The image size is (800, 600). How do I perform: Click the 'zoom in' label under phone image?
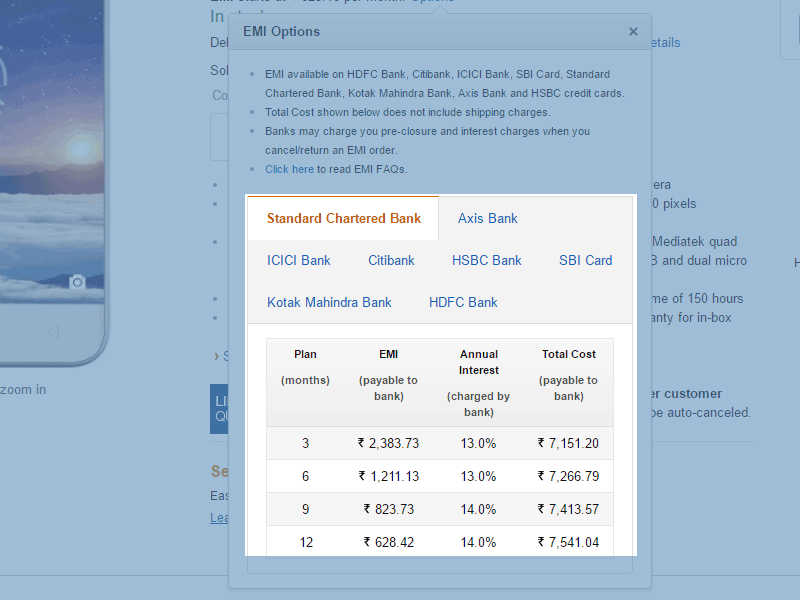tap(23, 390)
